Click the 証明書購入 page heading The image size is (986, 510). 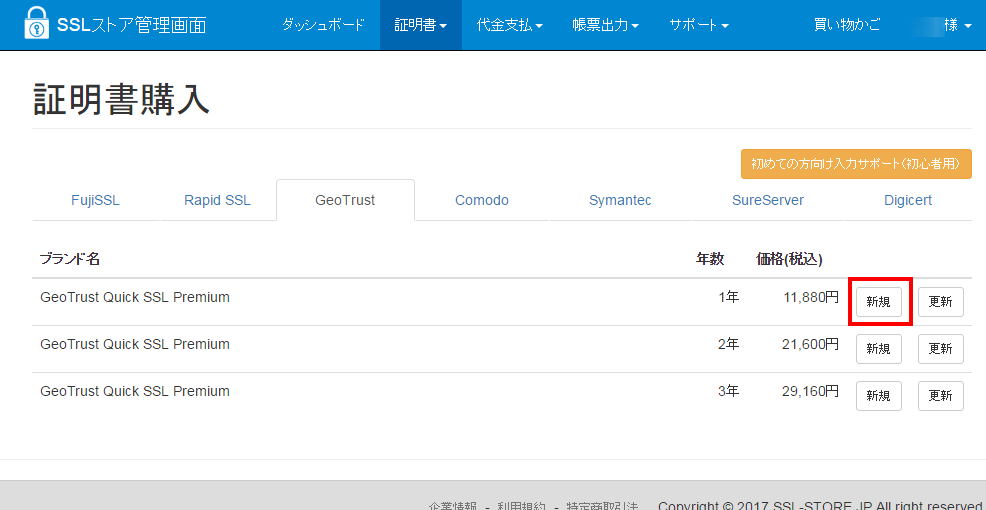coord(121,99)
